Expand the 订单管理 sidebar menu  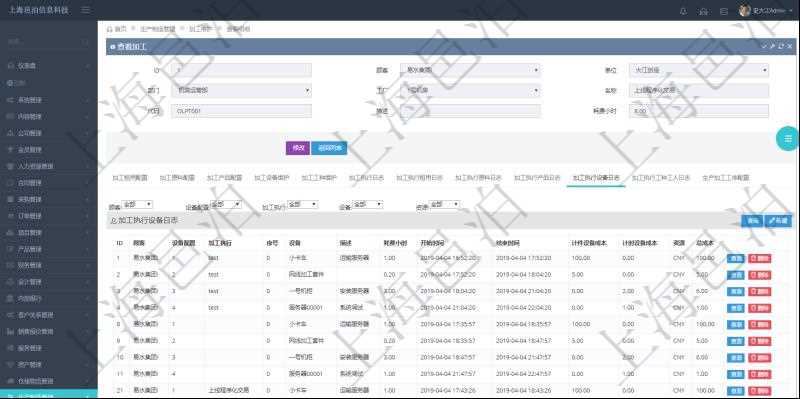pyautogui.click(x=48, y=216)
